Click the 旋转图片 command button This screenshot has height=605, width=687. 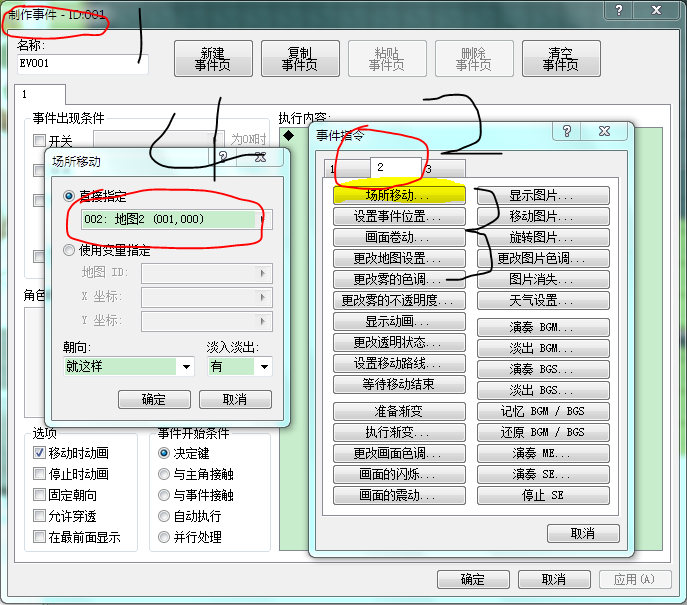pyautogui.click(x=543, y=237)
